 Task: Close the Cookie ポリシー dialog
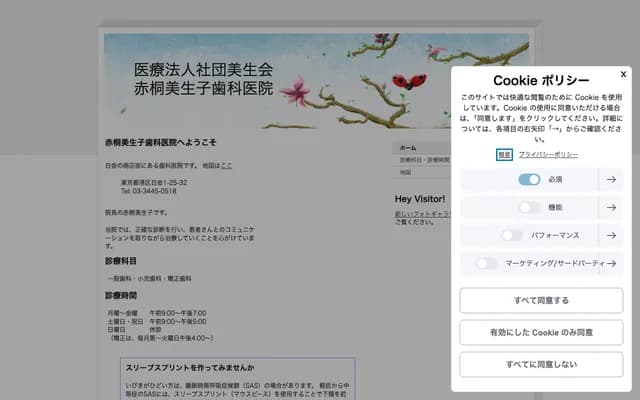(623, 74)
